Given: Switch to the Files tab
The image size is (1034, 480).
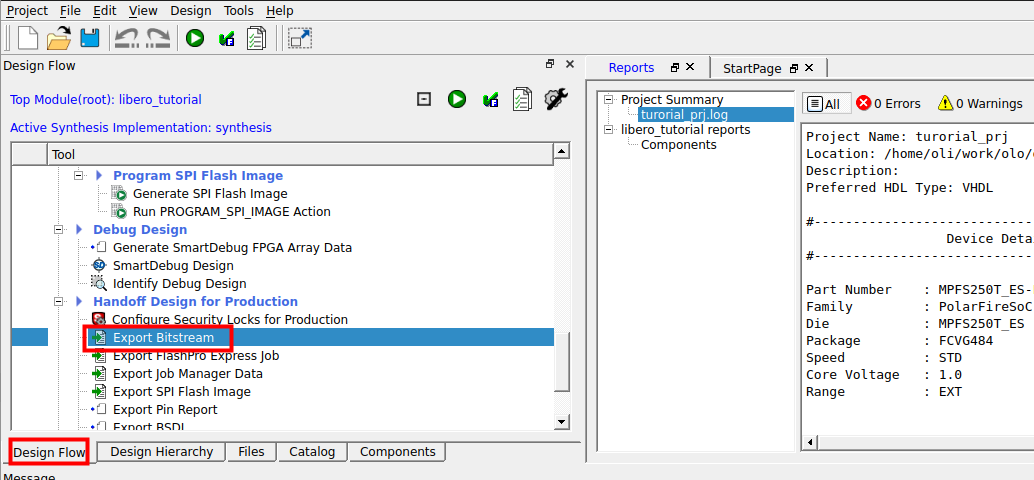Looking at the screenshot, I should (x=251, y=452).
